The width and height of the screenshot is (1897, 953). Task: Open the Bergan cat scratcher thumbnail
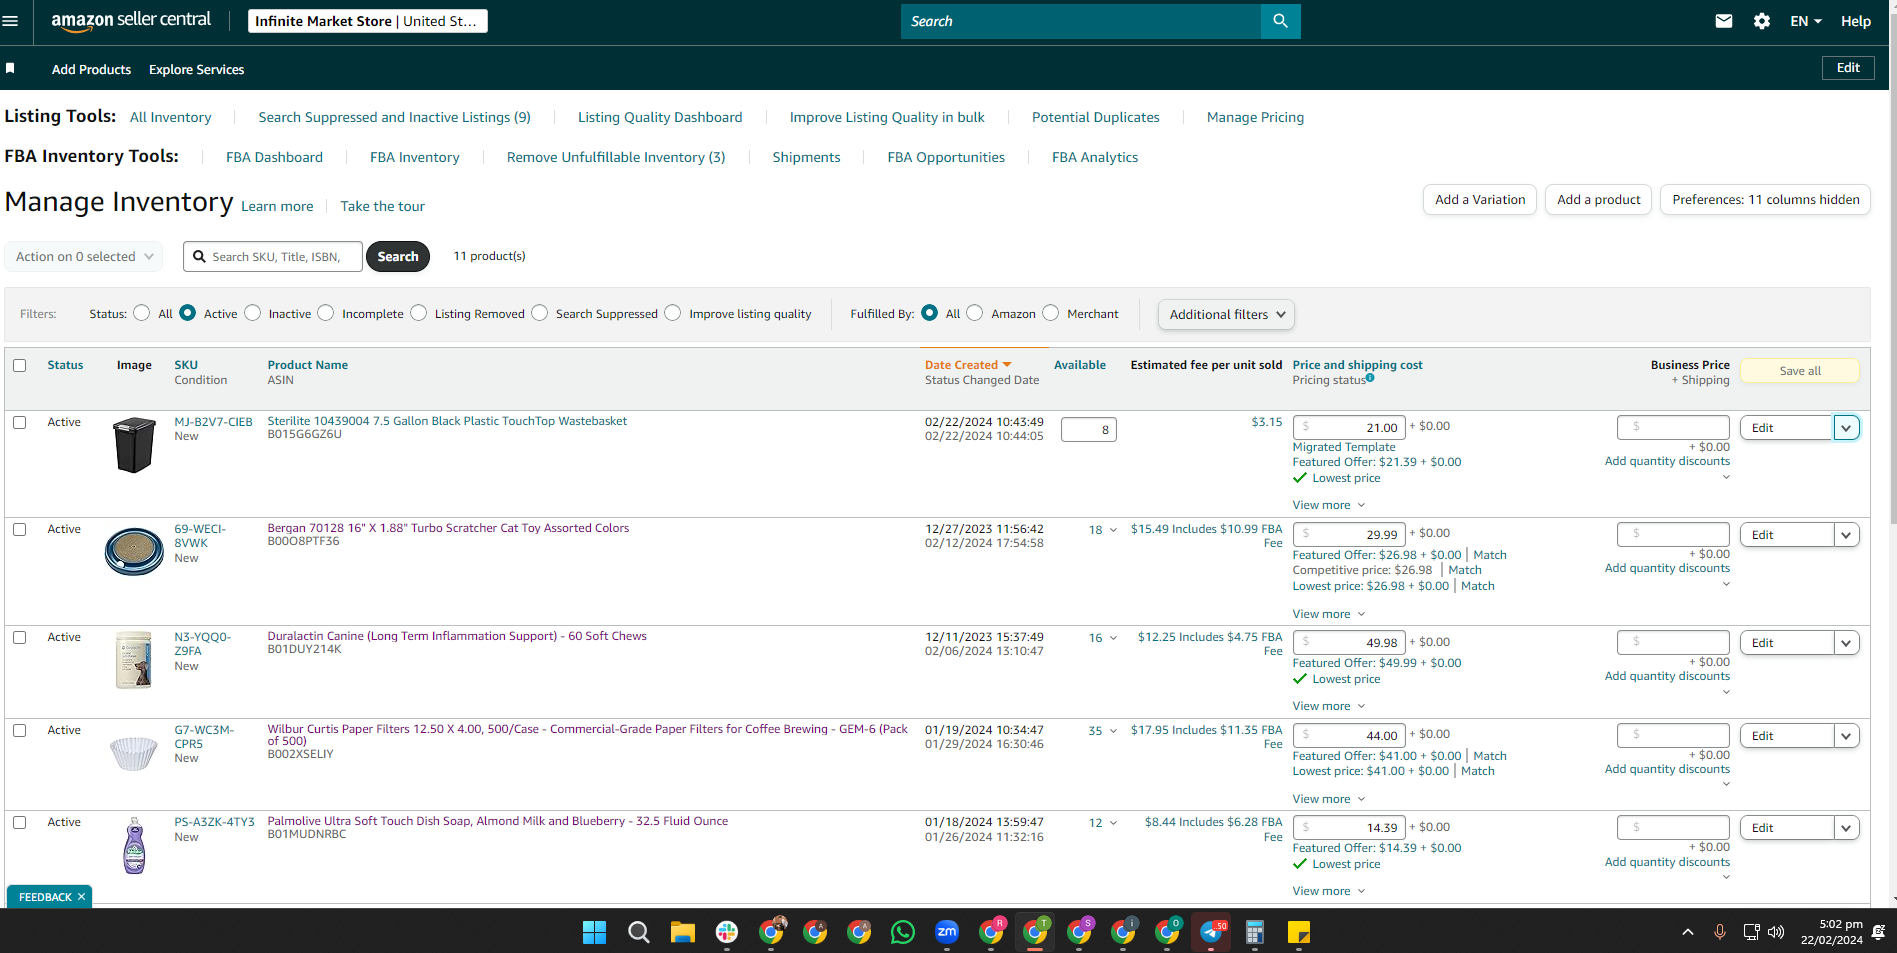pyautogui.click(x=134, y=551)
